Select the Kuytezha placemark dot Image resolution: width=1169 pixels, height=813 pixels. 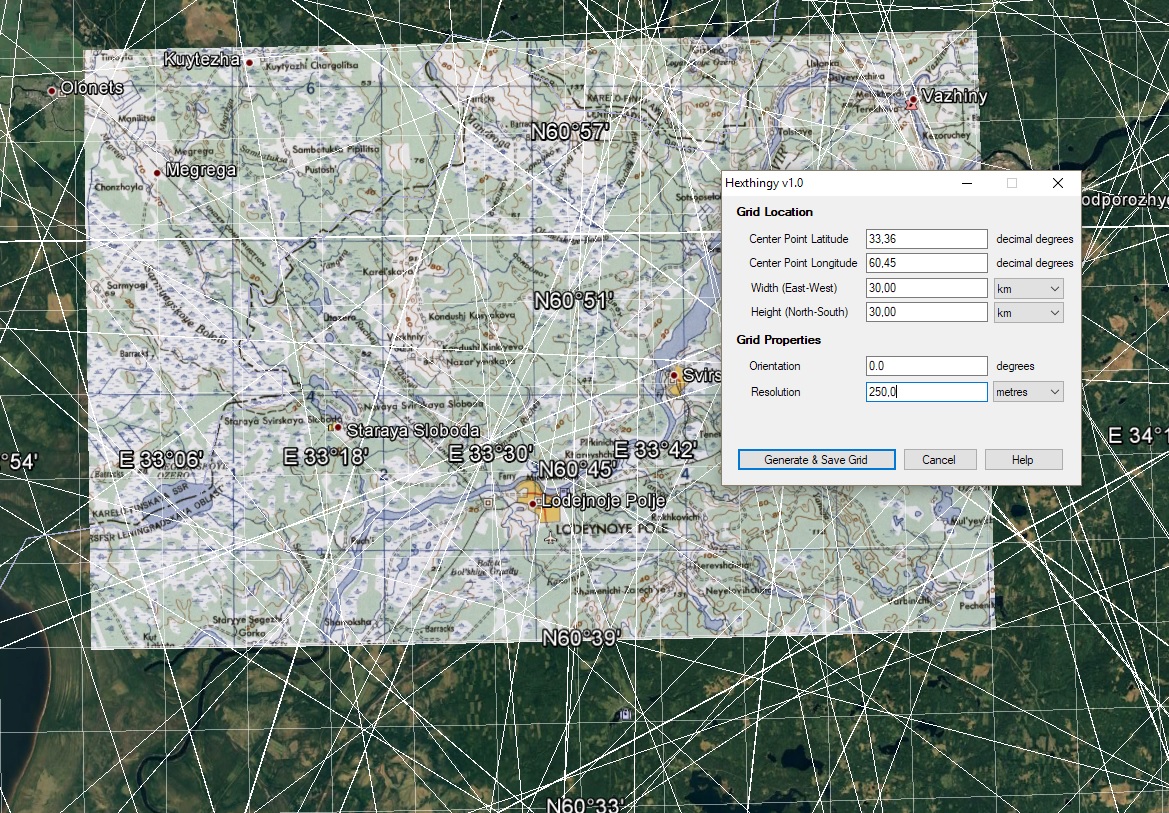point(250,63)
